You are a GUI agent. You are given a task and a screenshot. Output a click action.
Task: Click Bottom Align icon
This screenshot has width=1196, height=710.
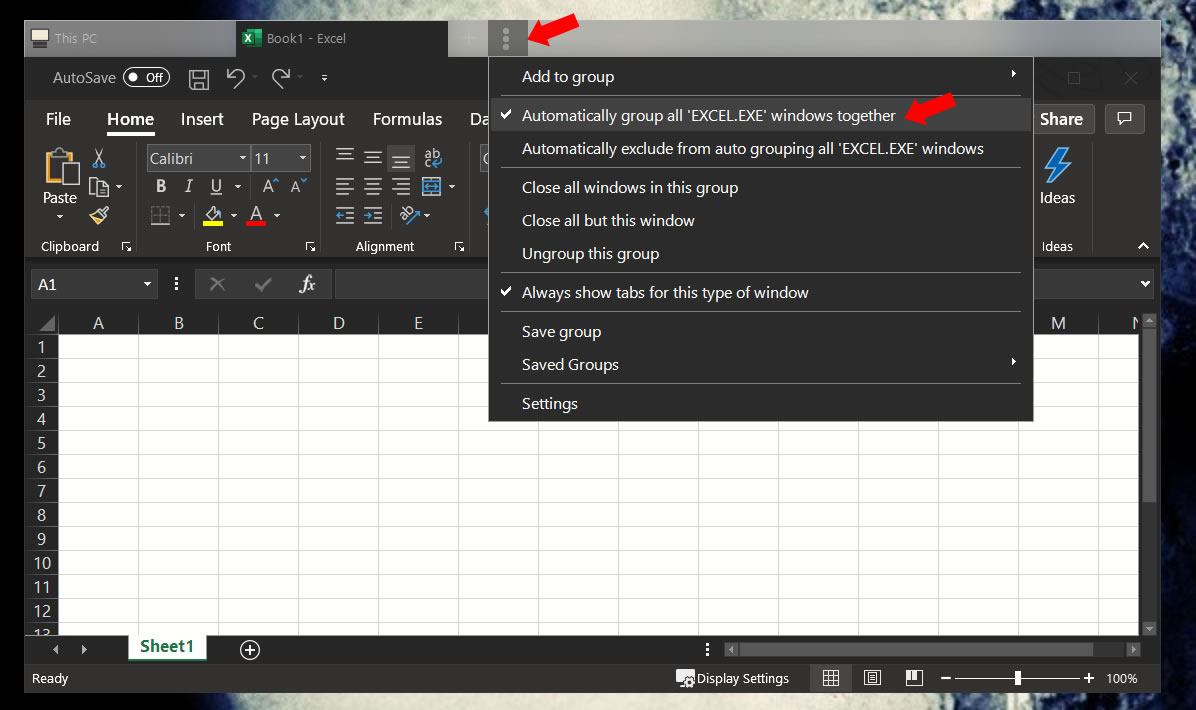(x=400, y=158)
